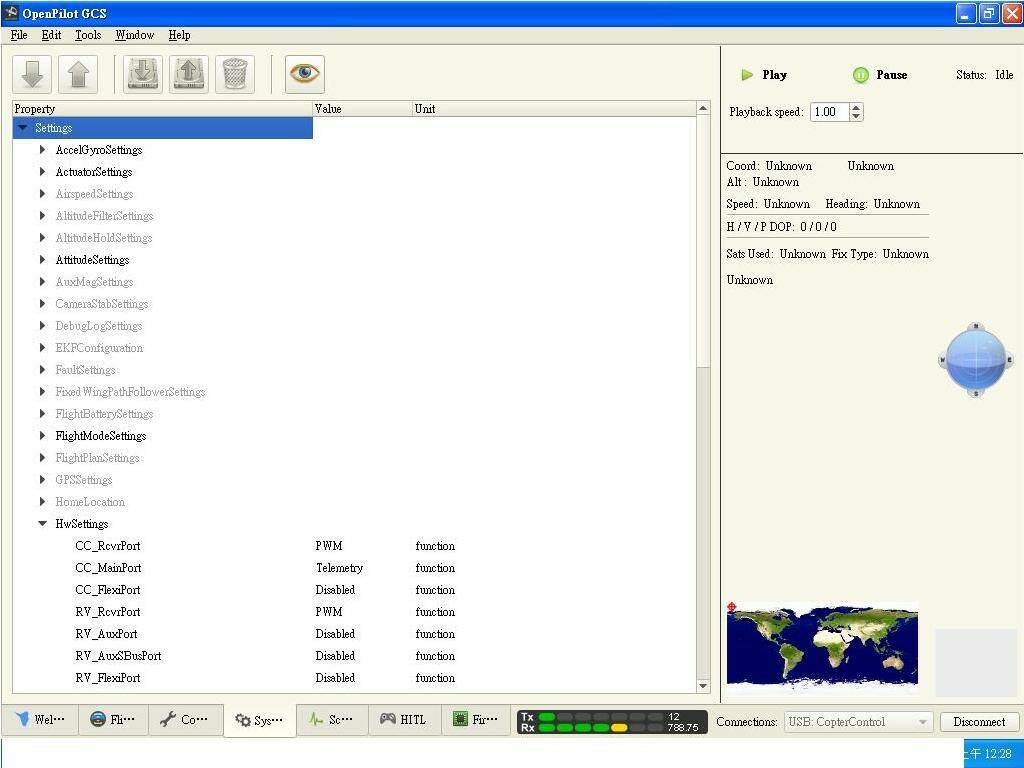Screen dimensions: 1024x768
Task: Decrease playback speed with down stepper
Action: tap(856, 116)
